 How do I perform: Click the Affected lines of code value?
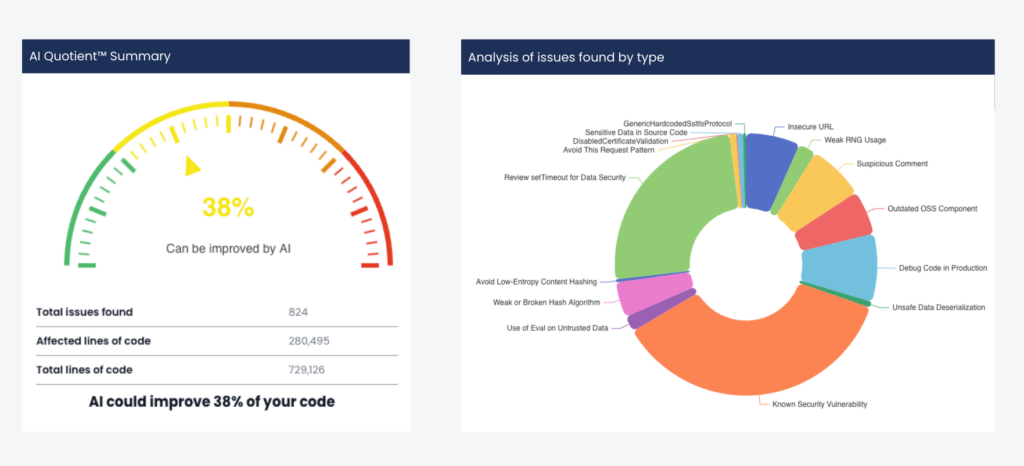(x=307, y=341)
